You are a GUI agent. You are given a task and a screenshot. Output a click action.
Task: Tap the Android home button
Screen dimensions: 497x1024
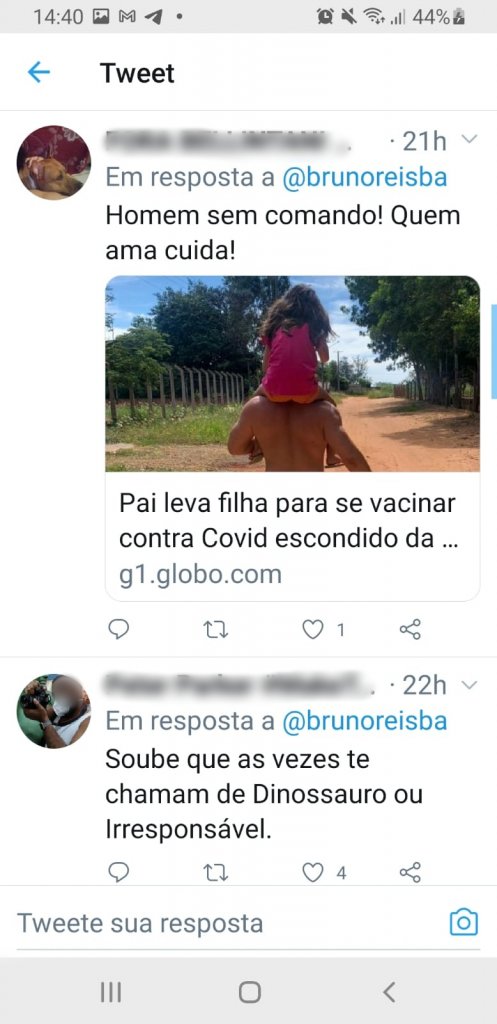click(x=249, y=992)
